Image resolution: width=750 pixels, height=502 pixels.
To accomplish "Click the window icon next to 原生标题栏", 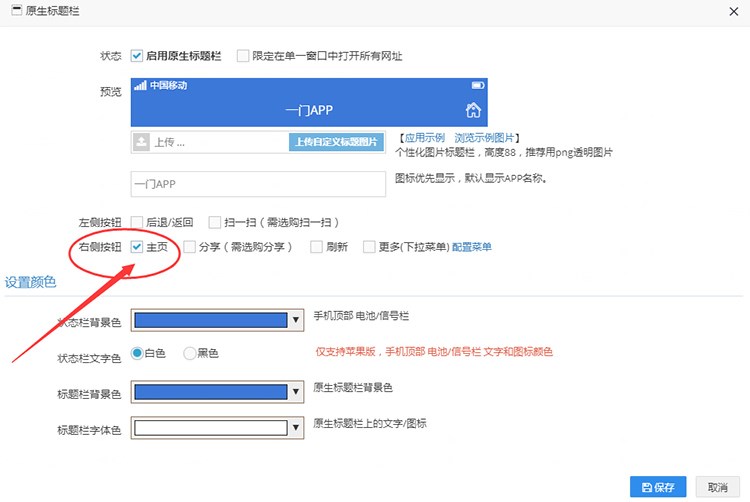I will click(17, 10).
